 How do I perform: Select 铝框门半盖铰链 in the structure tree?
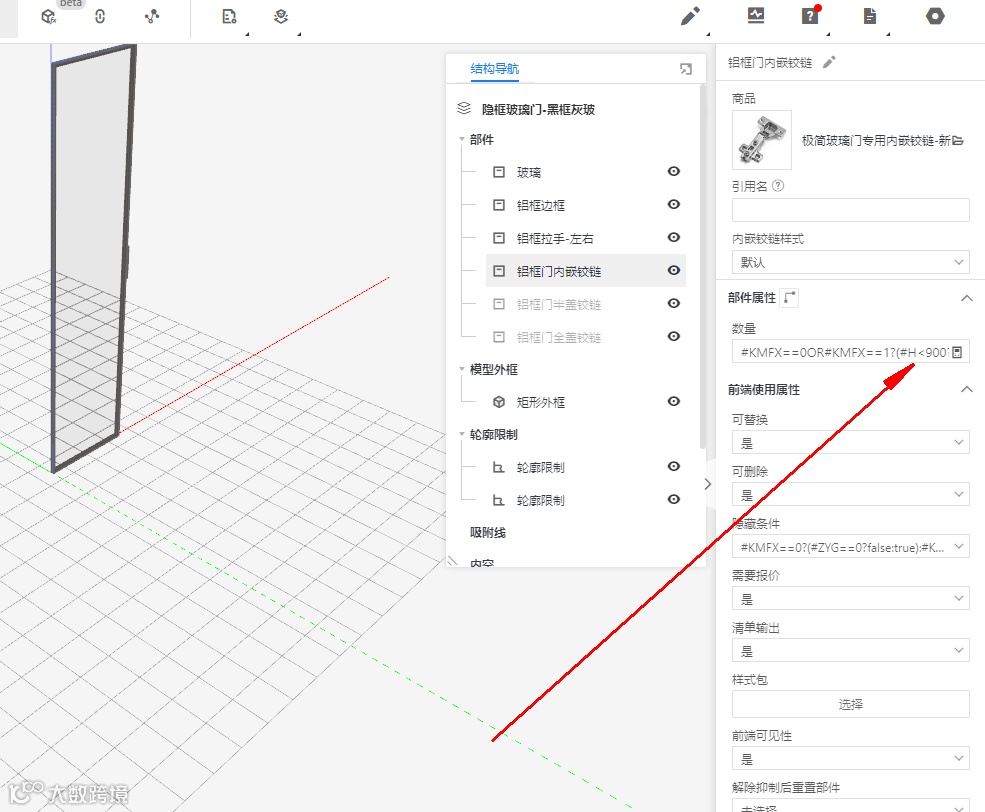(x=559, y=305)
